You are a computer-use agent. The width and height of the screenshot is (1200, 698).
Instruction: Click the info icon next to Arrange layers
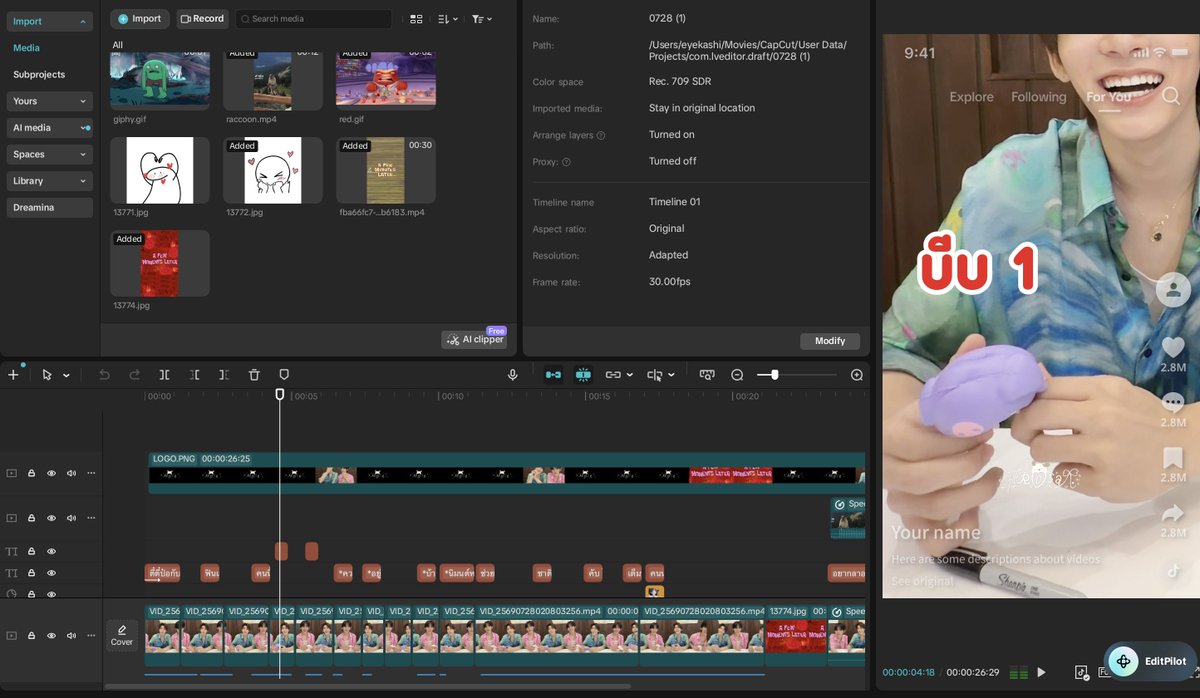601,135
